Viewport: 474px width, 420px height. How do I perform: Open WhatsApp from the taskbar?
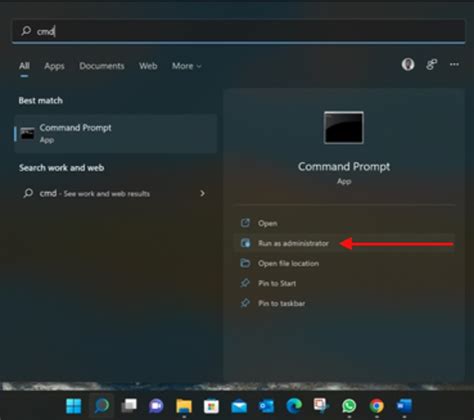click(349, 406)
